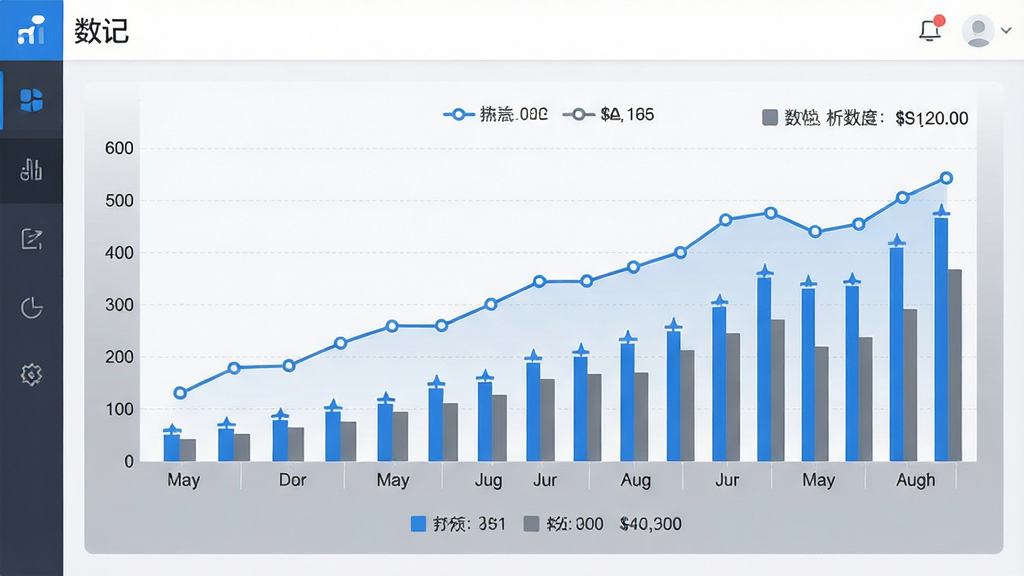Check the notification bell

click(931, 29)
